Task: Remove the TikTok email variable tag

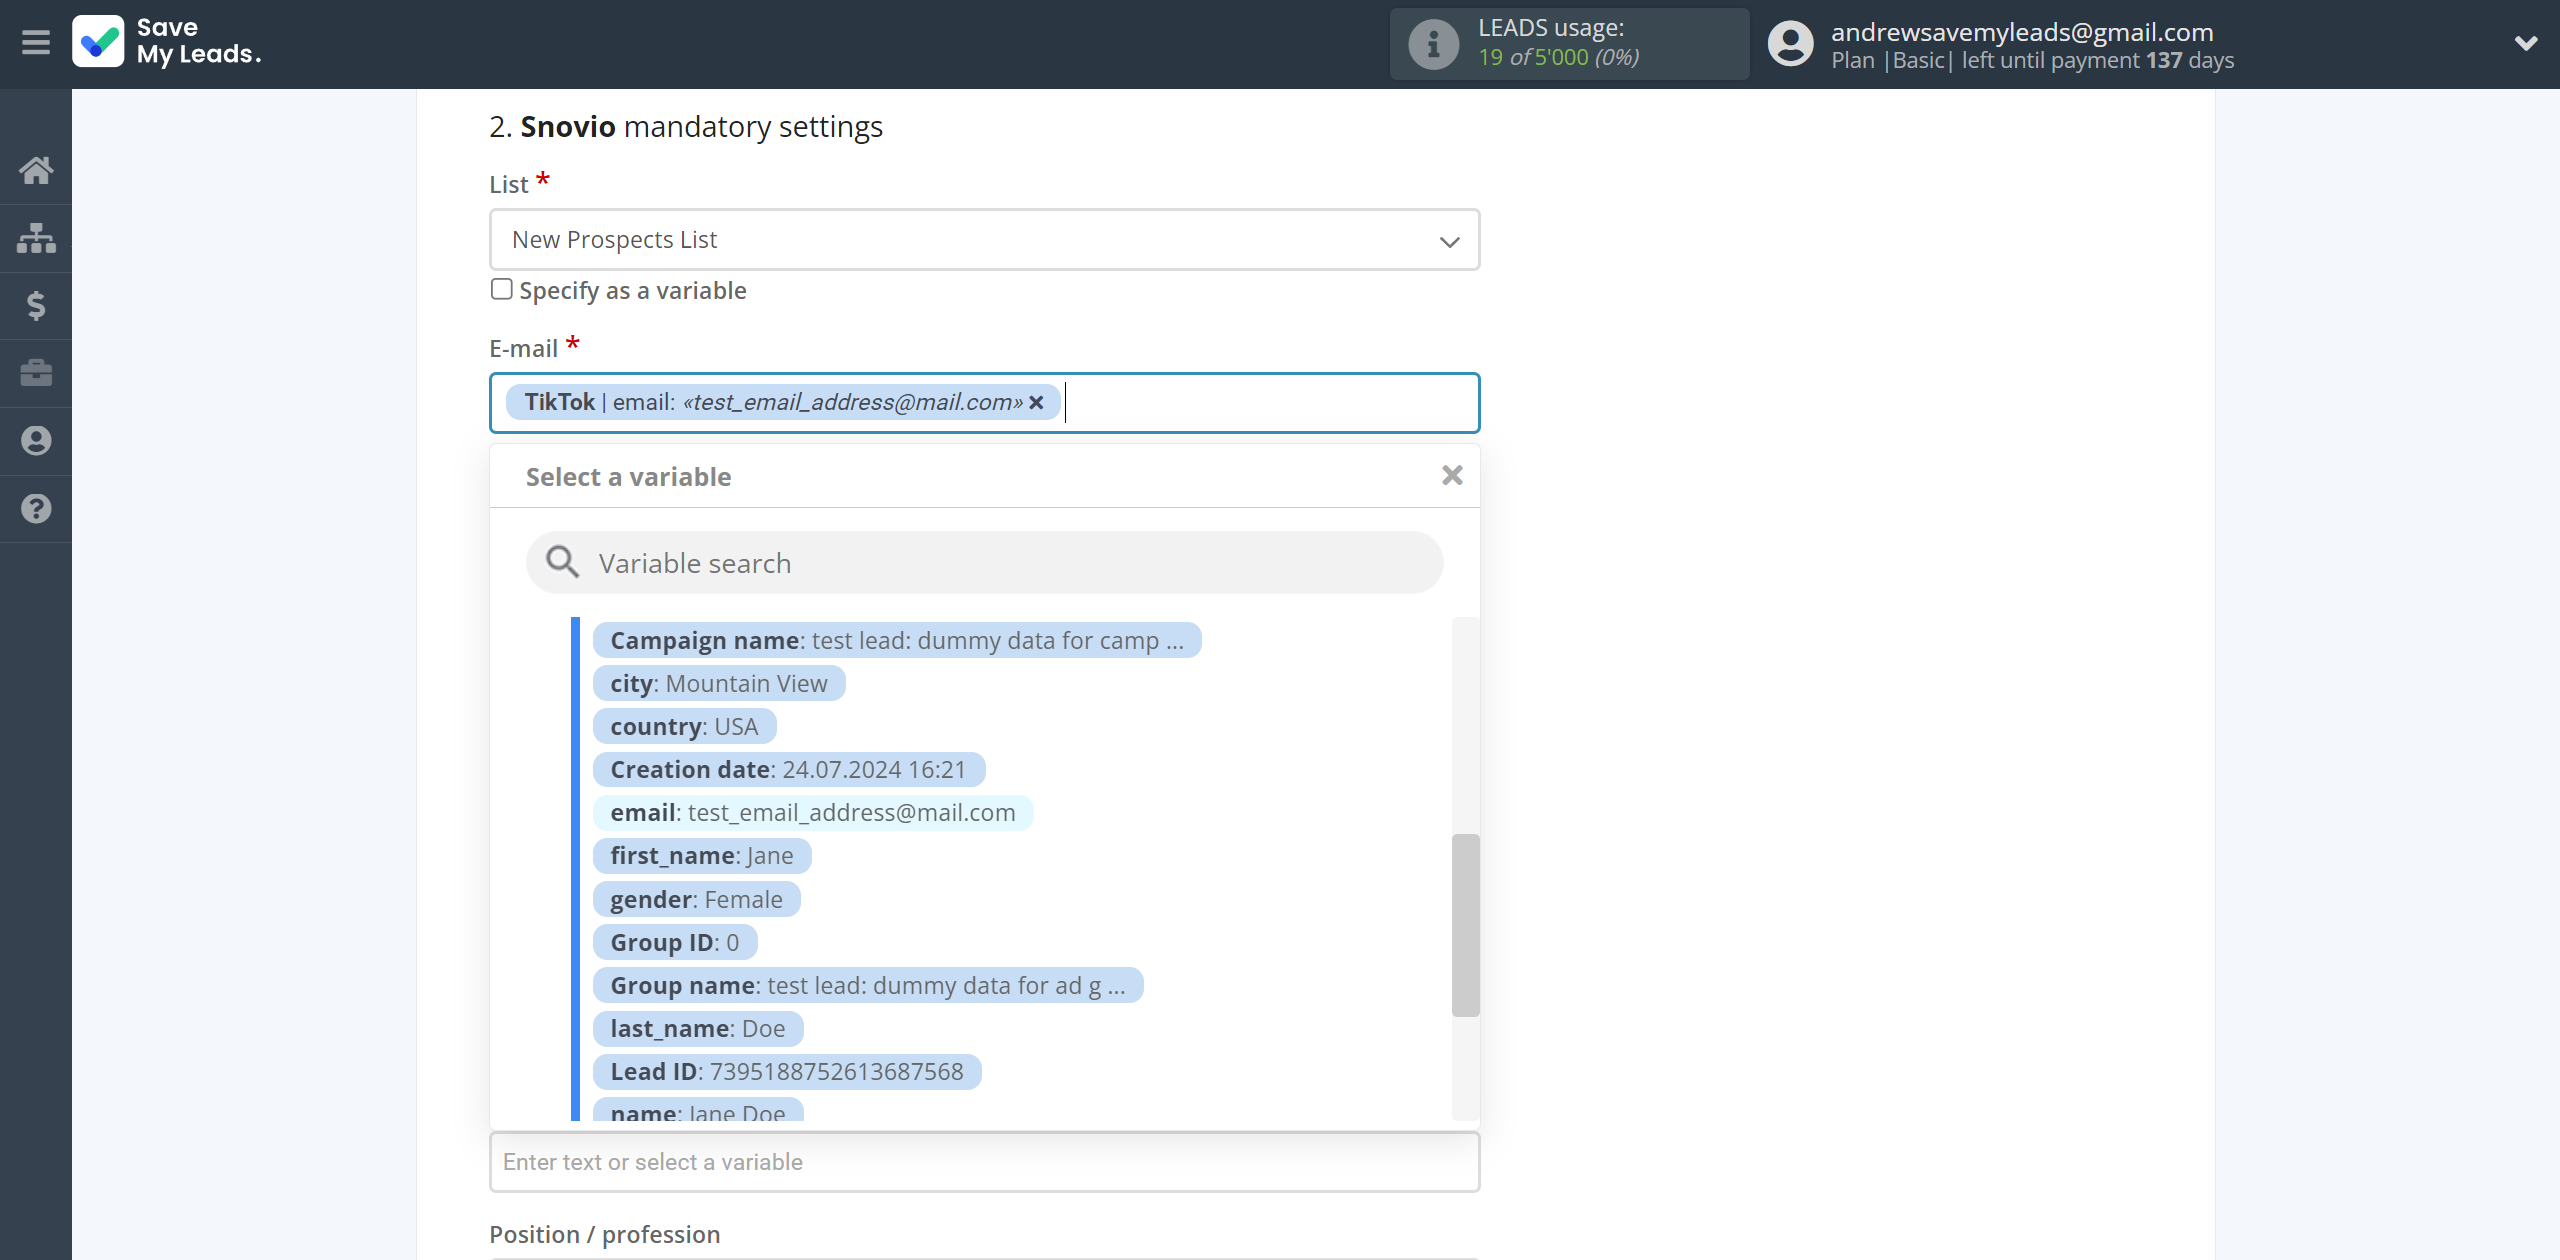Action: (x=1037, y=402)
